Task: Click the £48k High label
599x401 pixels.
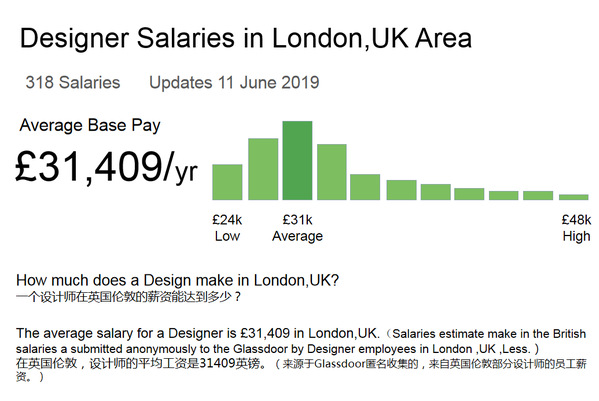Action: 576,228
